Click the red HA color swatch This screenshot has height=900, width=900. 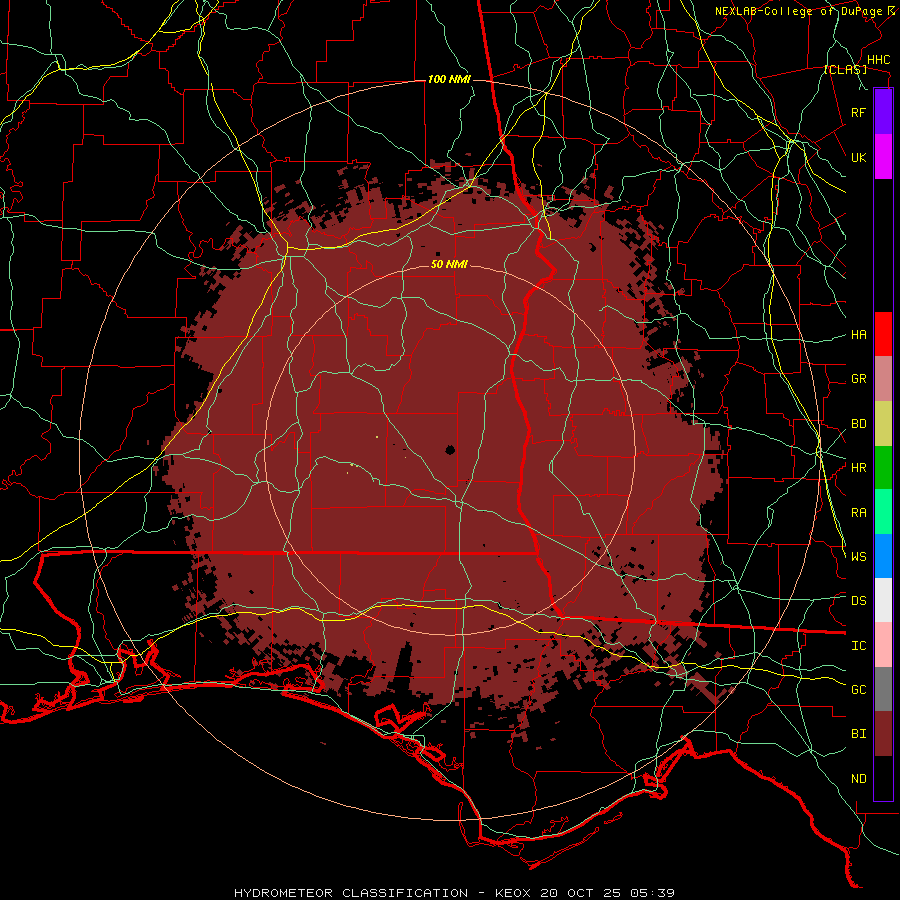[x=883, y=334]
